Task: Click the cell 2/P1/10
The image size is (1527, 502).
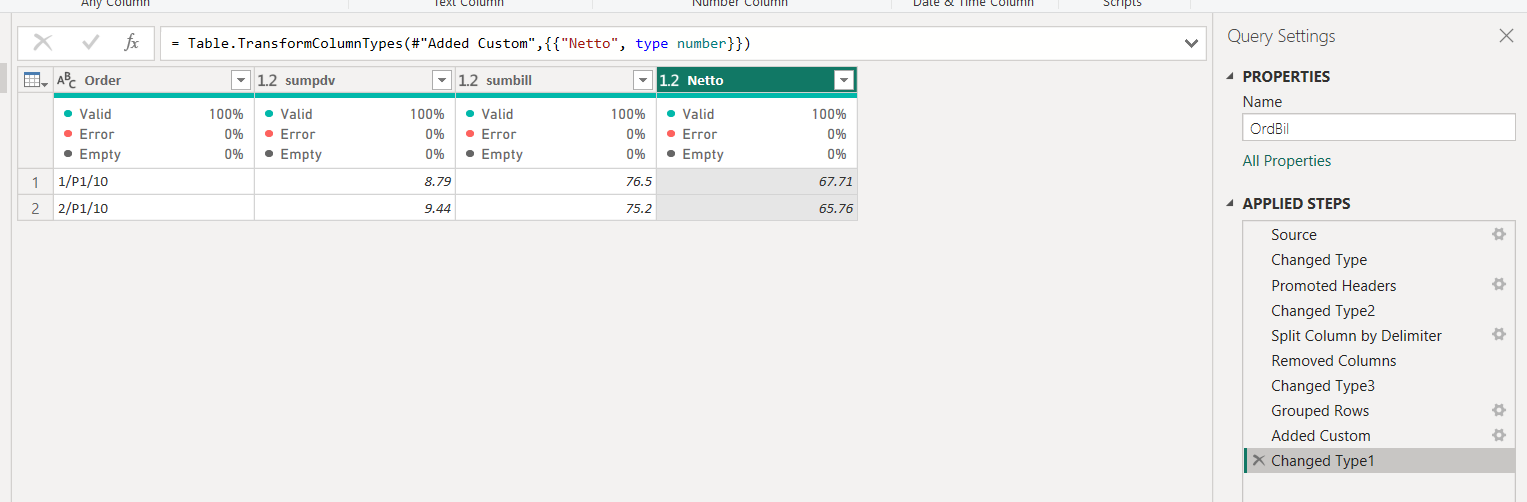Action: coord(154,208)
